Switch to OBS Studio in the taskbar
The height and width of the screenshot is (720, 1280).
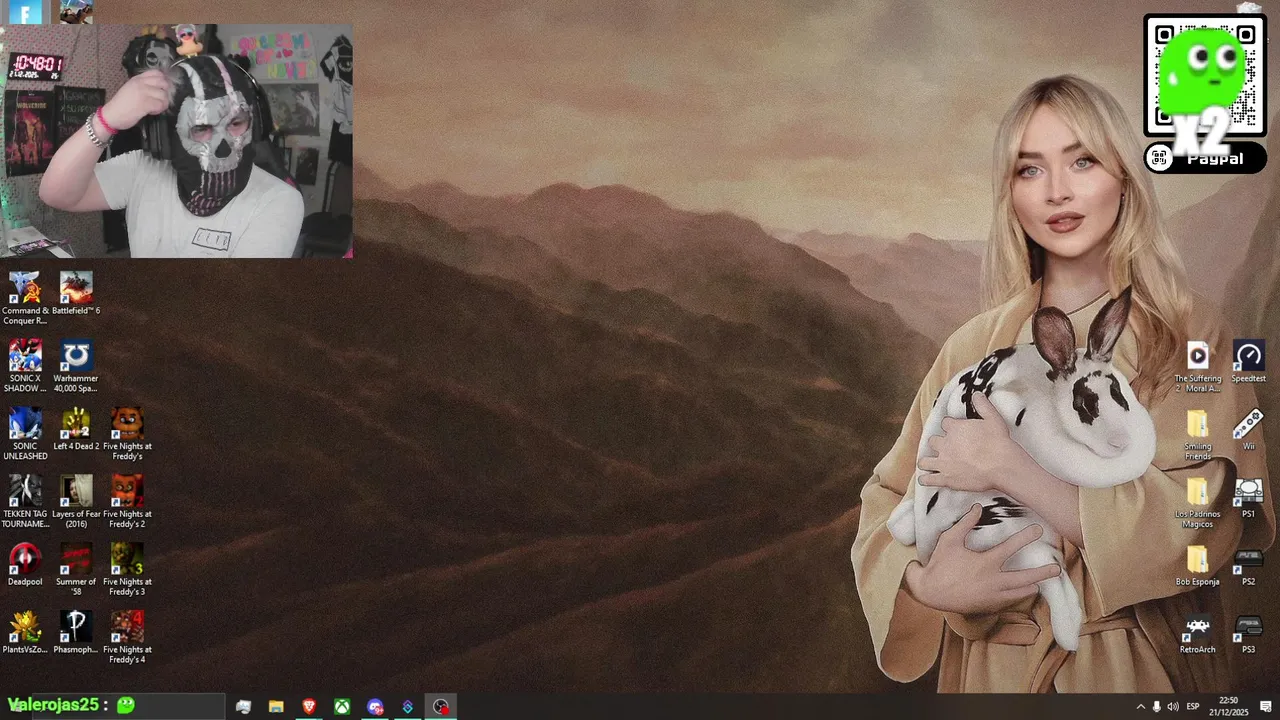pyautogui.click(x=441, y=707)
